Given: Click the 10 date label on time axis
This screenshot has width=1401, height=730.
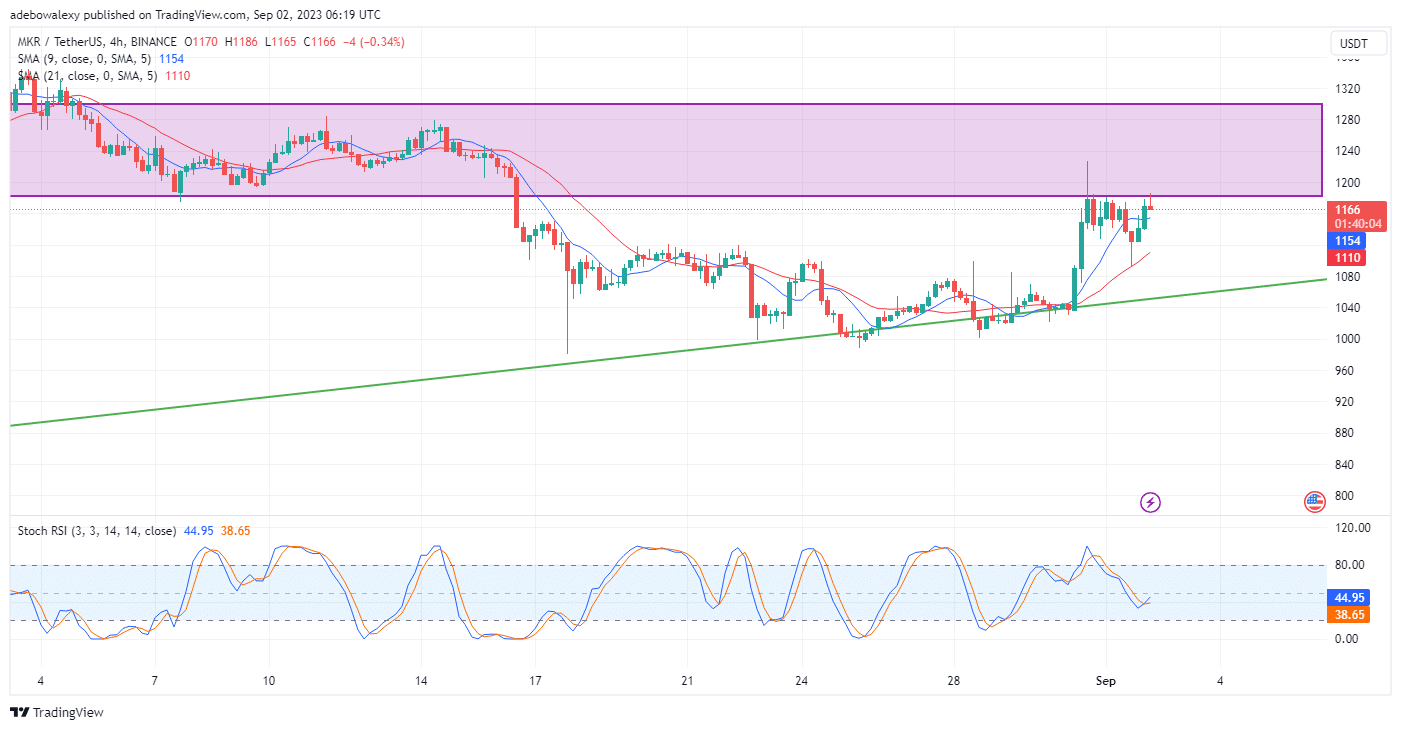Looking at the screenshot, I should coord(269,681).
